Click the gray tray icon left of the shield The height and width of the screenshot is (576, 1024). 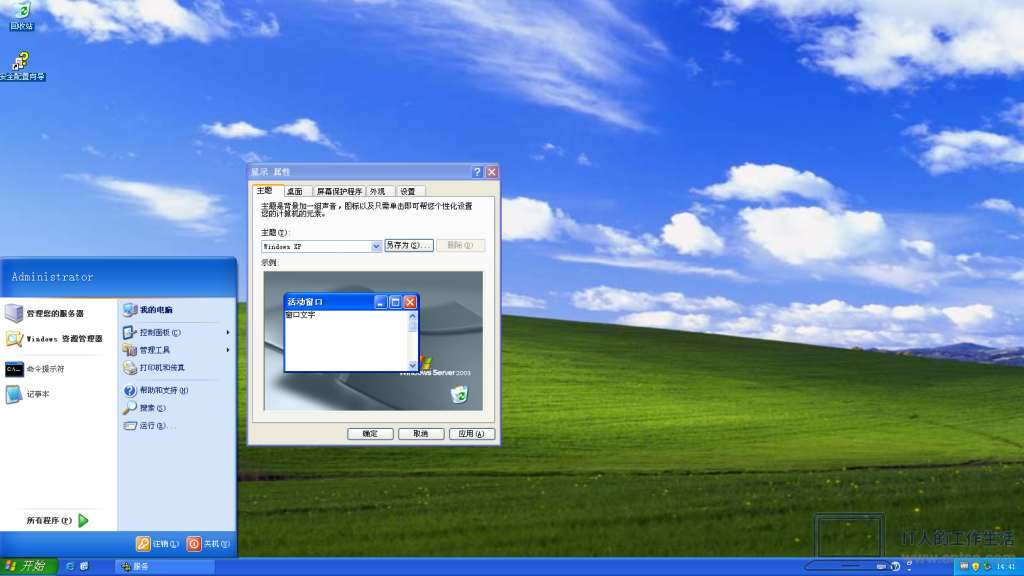point(964,566)
